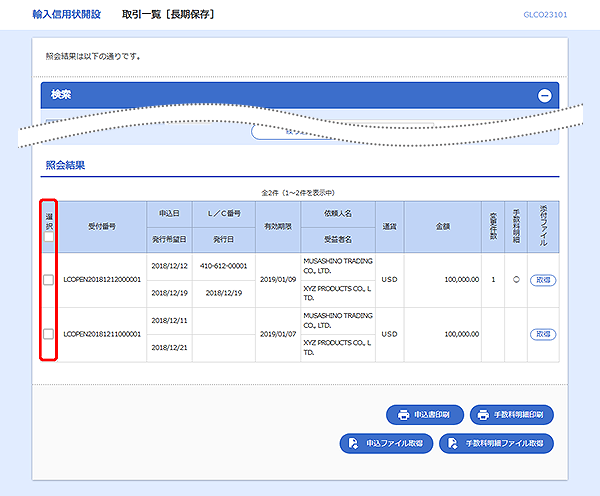Screen dimensions: 600x496
Task: Click 手数料明細印刷 print button
Action: point(512,415)
